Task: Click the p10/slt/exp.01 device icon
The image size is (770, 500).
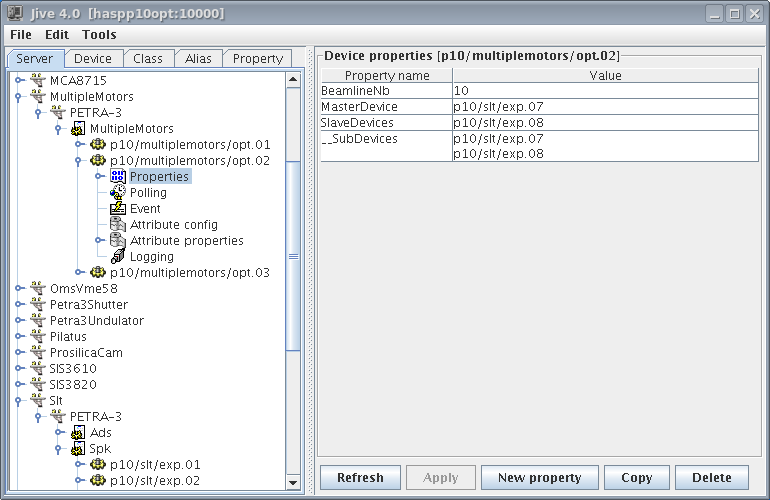Action: pos(98,464)
